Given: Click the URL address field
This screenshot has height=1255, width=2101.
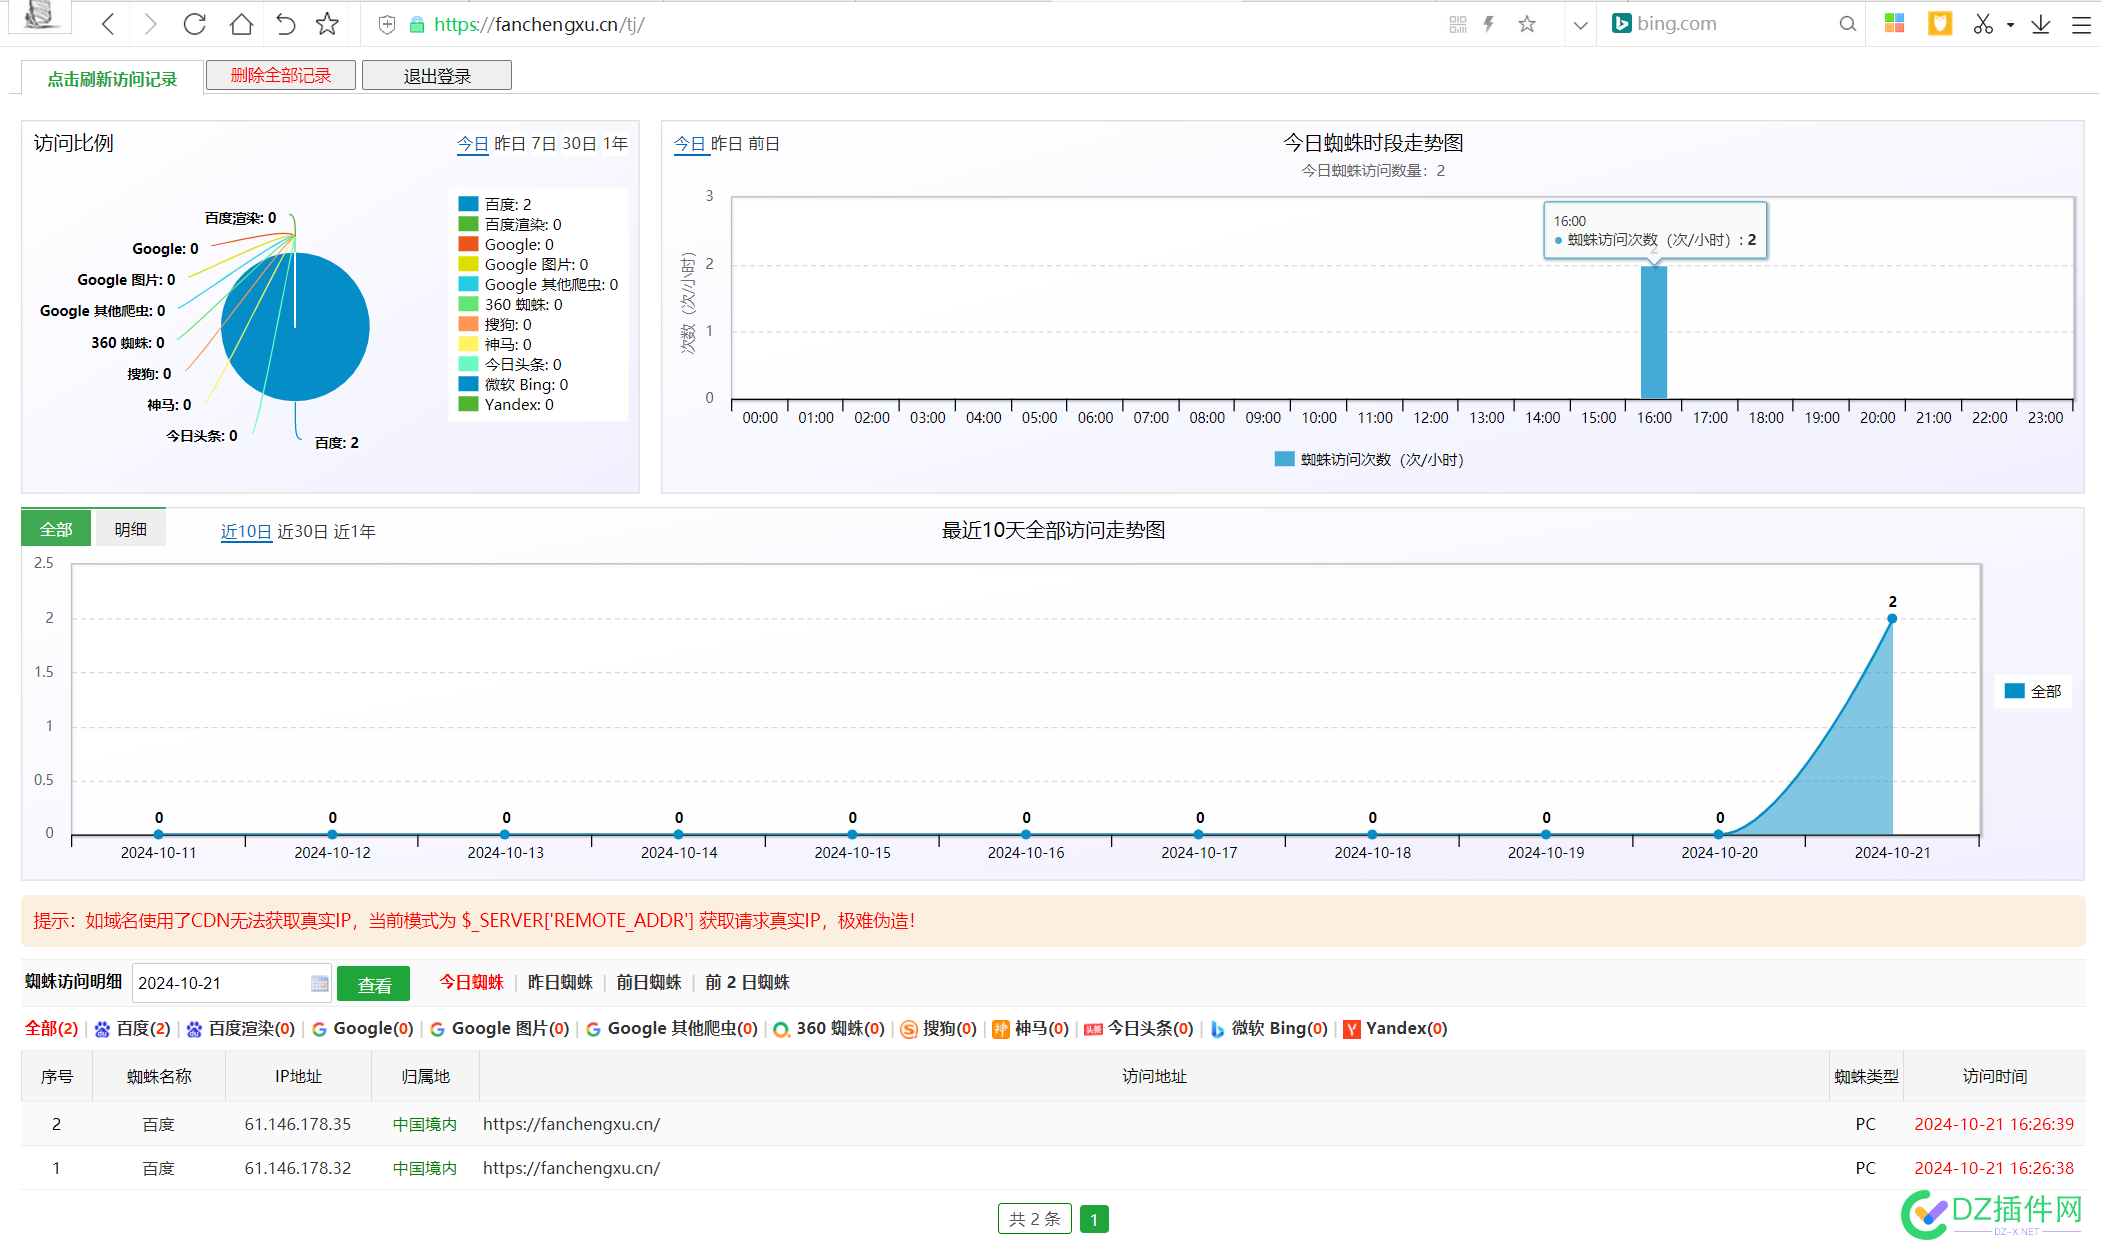Looking at the screenshot, I should click(x=900, y=24).
